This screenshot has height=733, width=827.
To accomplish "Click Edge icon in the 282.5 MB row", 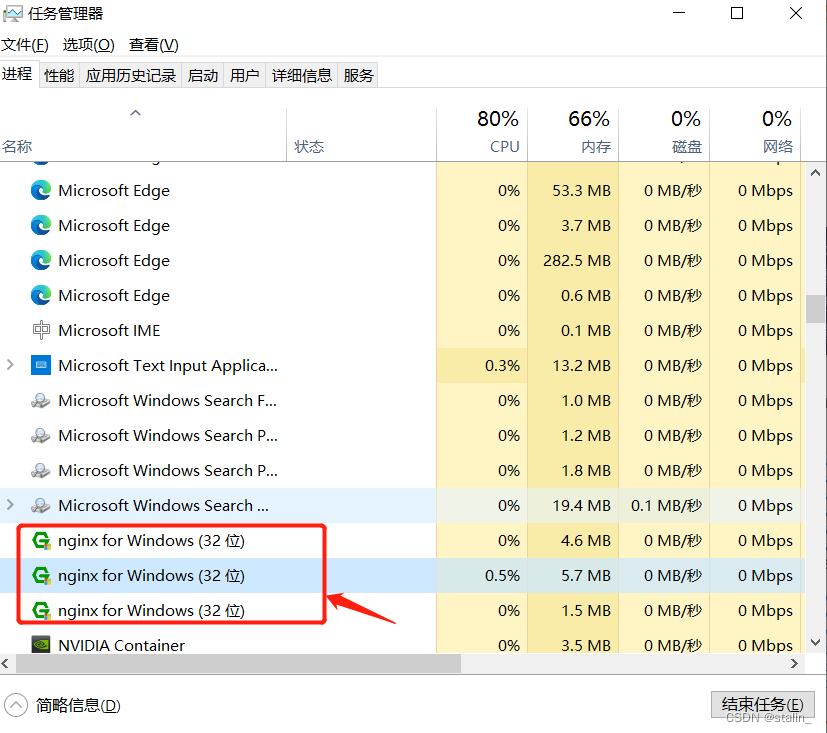I will click(41, 261).
